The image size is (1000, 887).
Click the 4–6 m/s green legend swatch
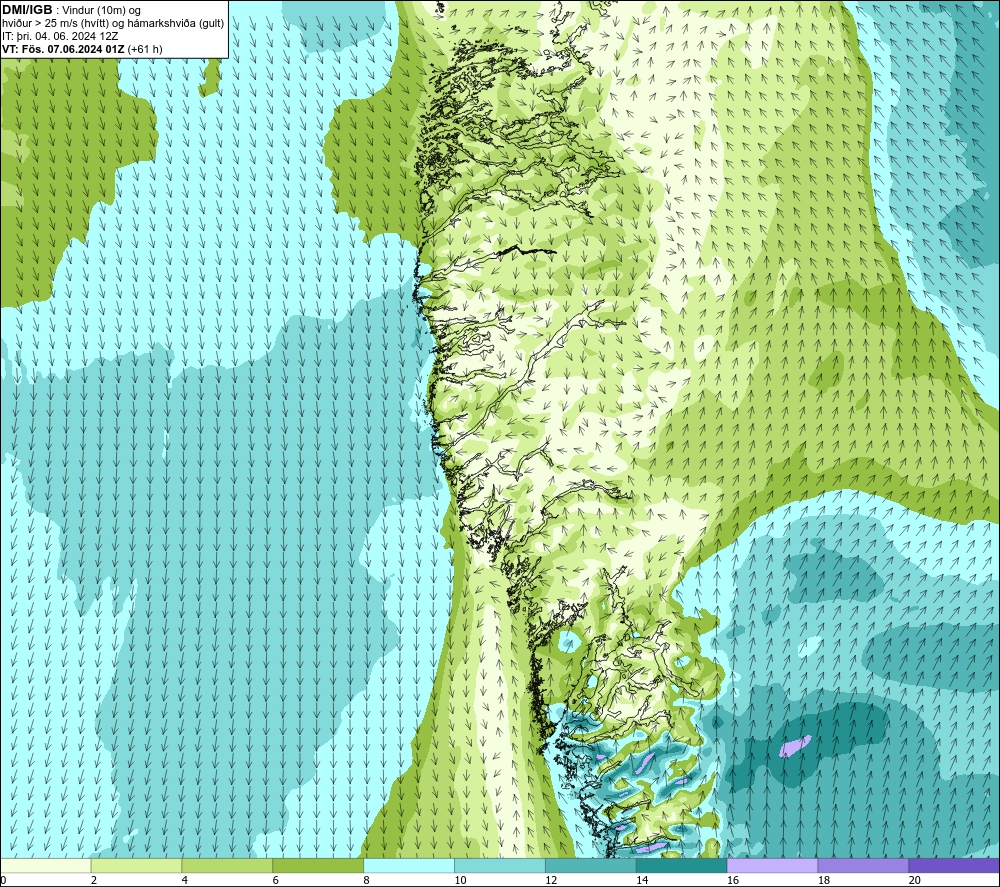click(227, 865)
